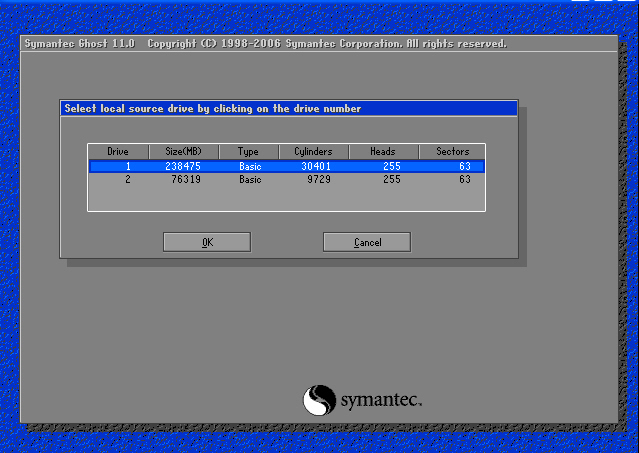Click the Sectors column header
Image resolution: width=639 pixels, height=453 pixels.
pos(452,152)
